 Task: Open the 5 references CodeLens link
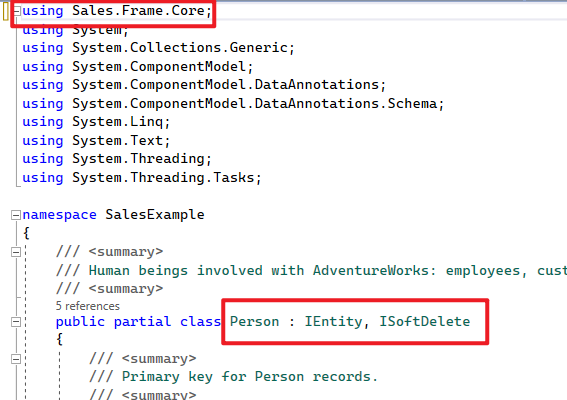click(88, 306)
